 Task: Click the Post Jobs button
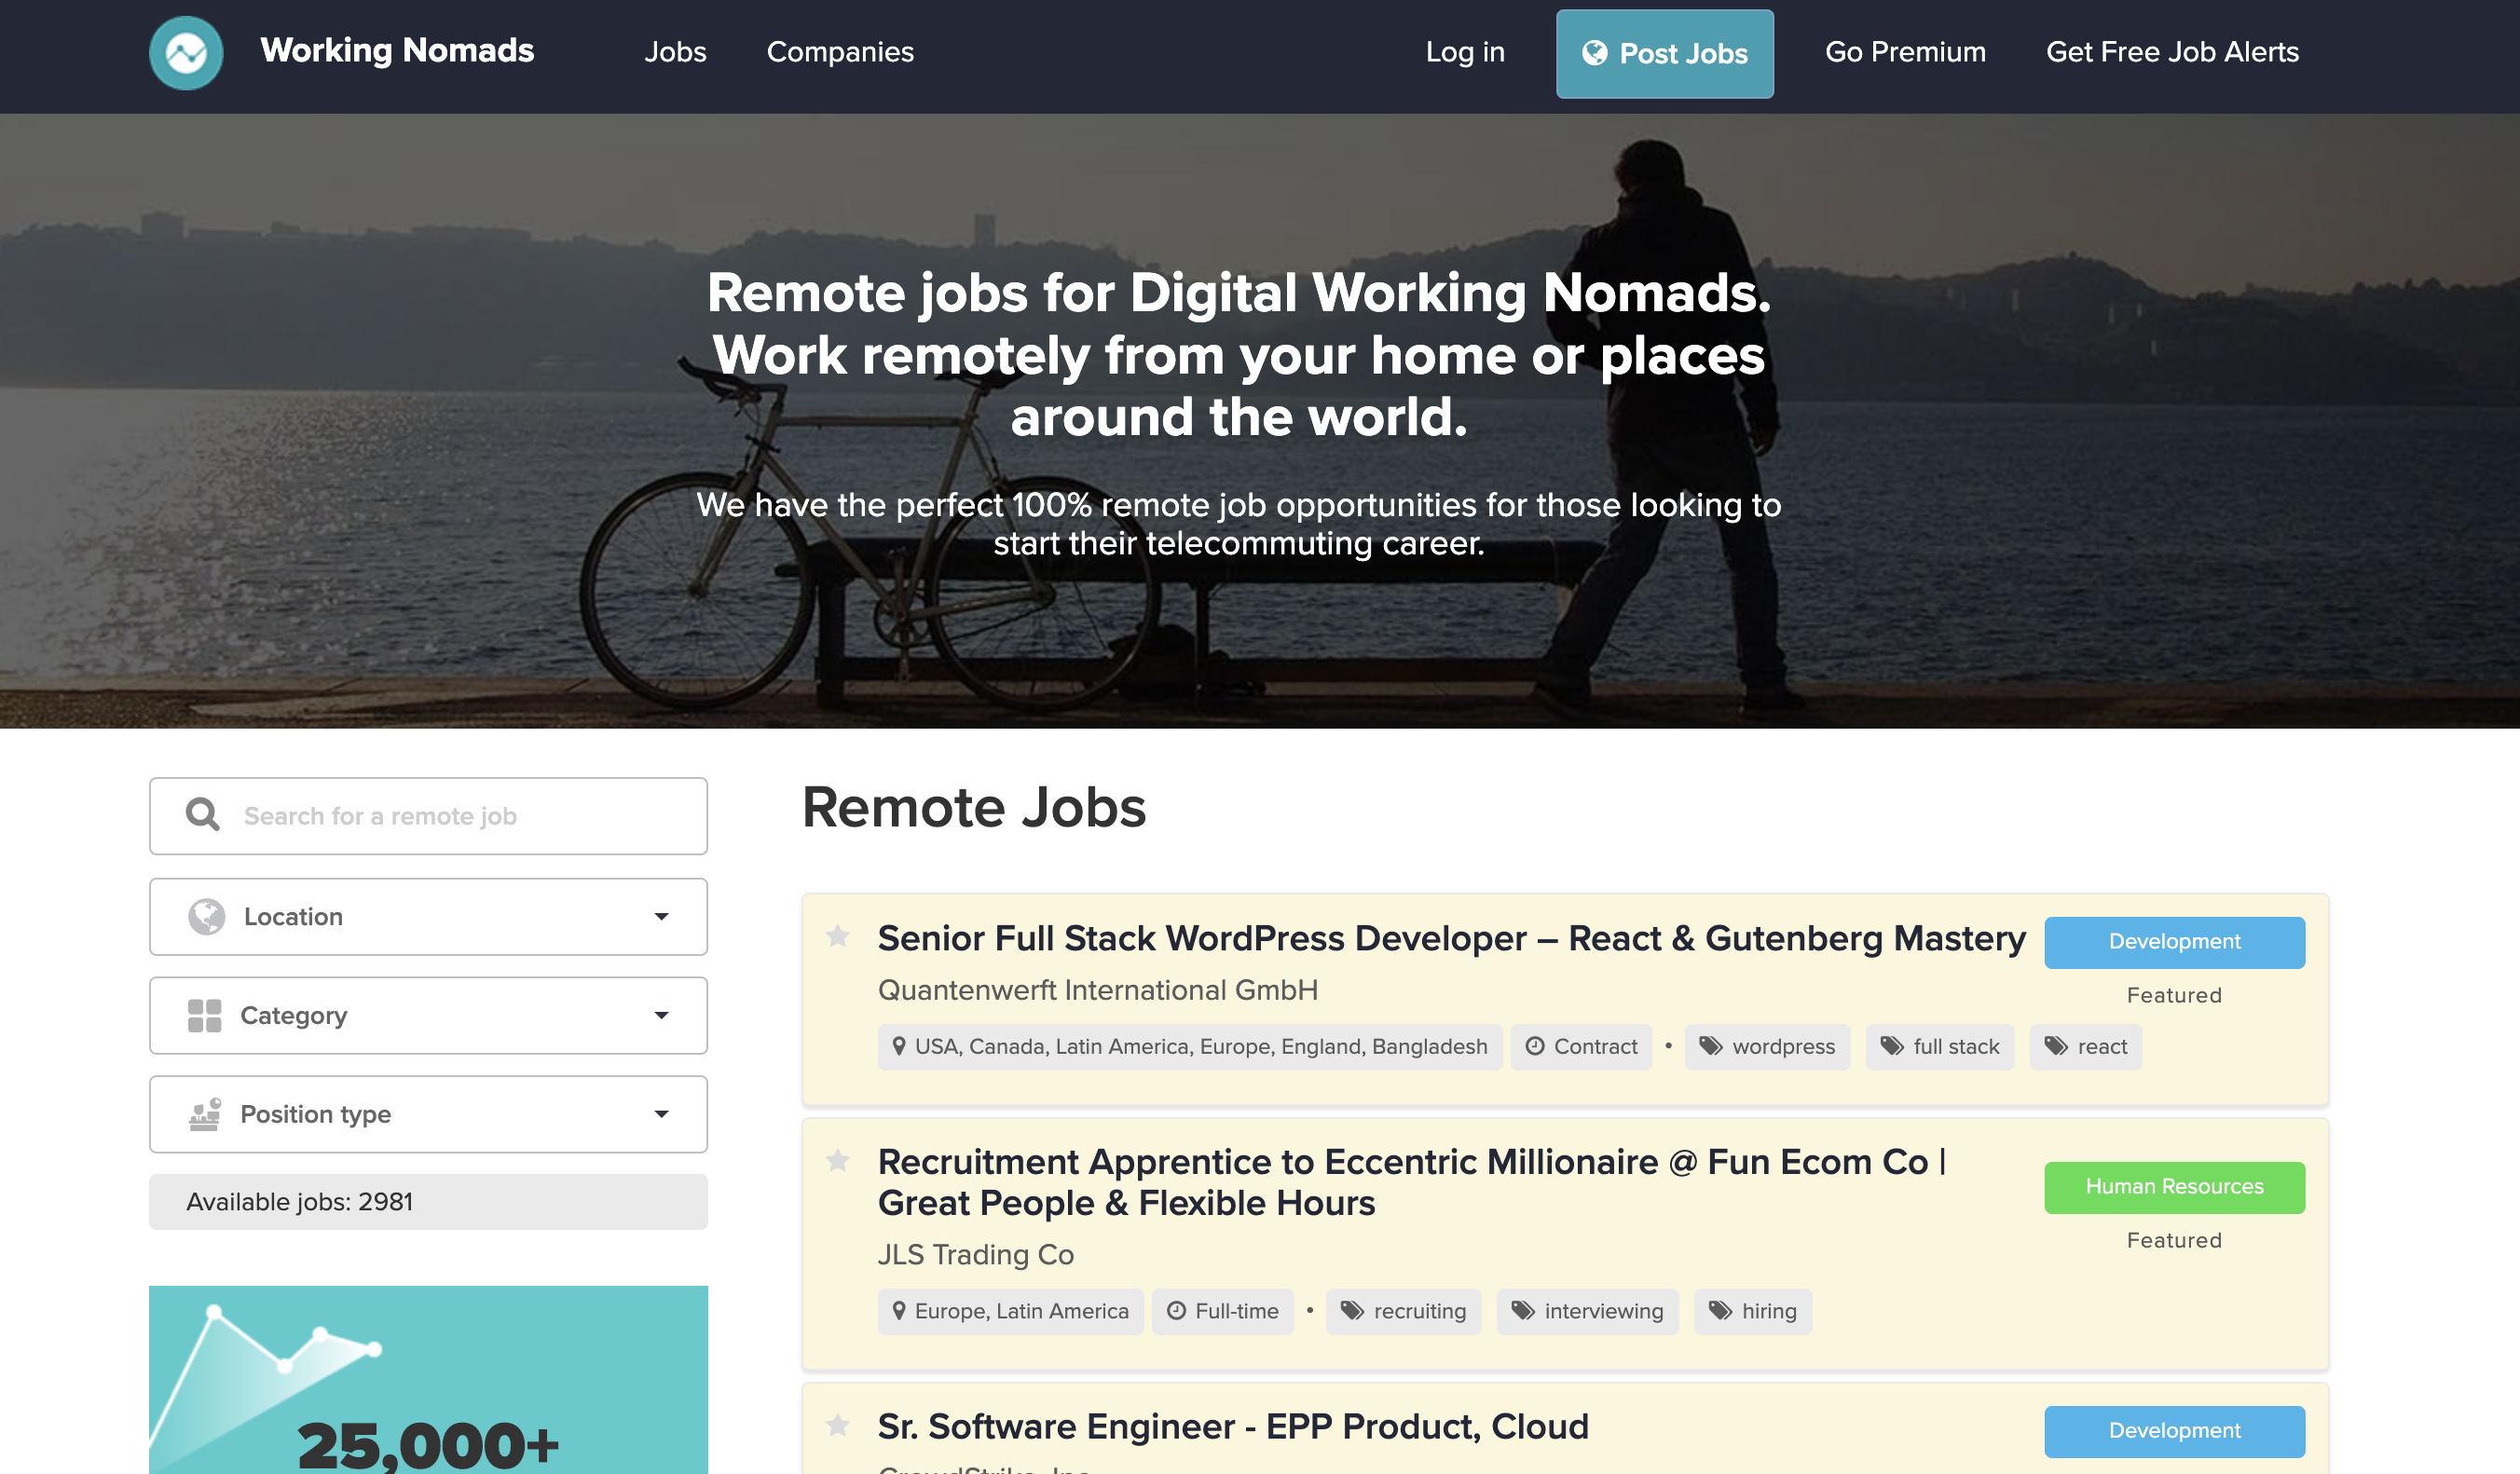(1664, 54)
